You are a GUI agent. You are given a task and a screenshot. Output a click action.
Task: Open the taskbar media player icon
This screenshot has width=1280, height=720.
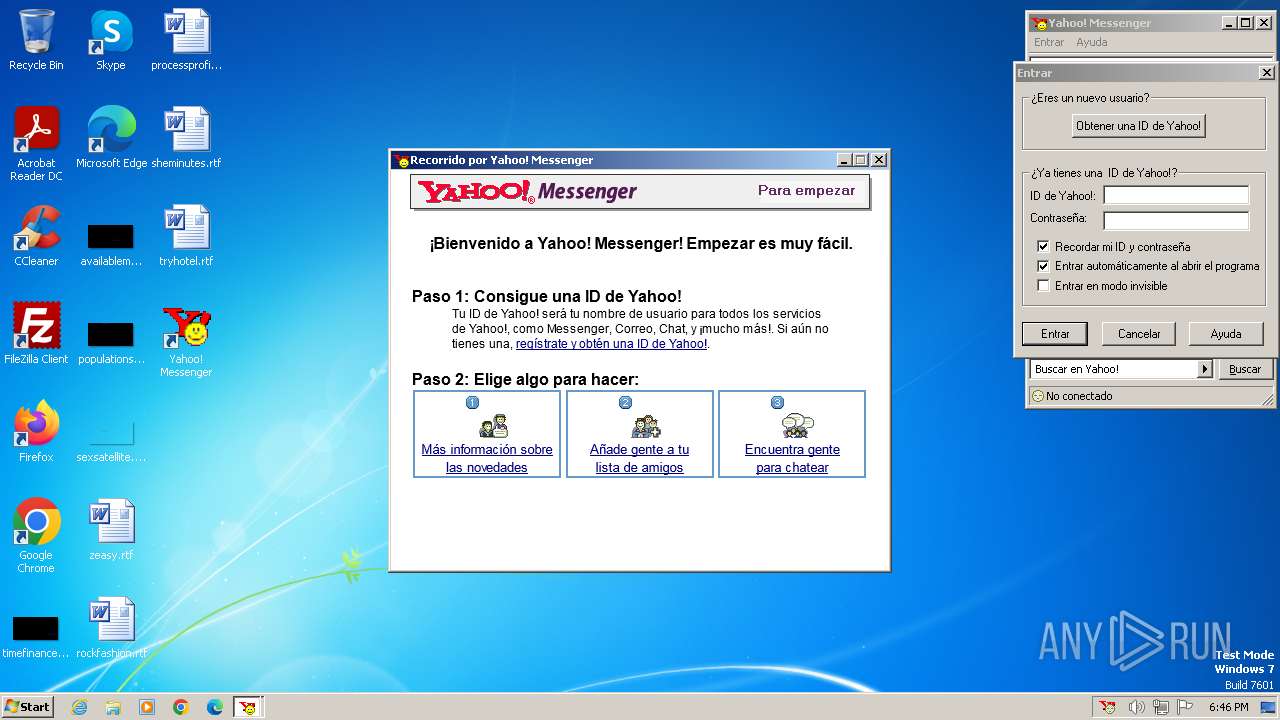coord(147,707)
